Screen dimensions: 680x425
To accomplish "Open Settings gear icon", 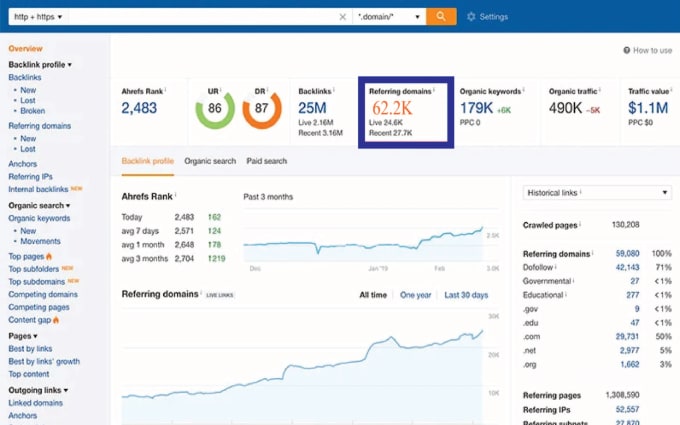I will [x=471, y=17].
